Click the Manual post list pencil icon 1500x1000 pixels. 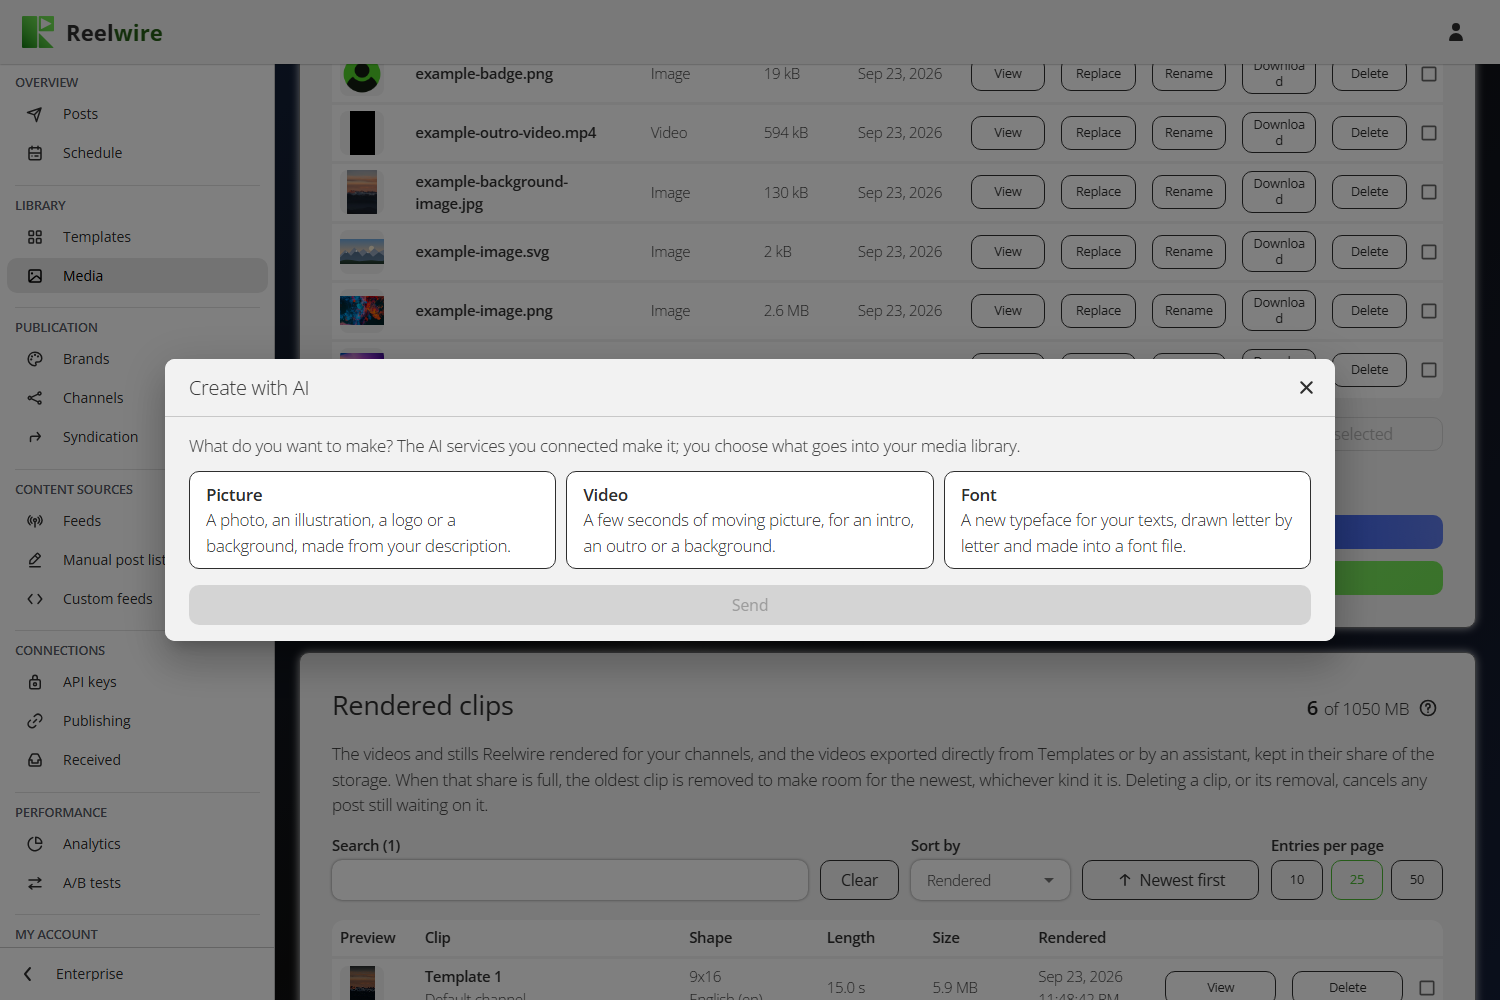35,560
